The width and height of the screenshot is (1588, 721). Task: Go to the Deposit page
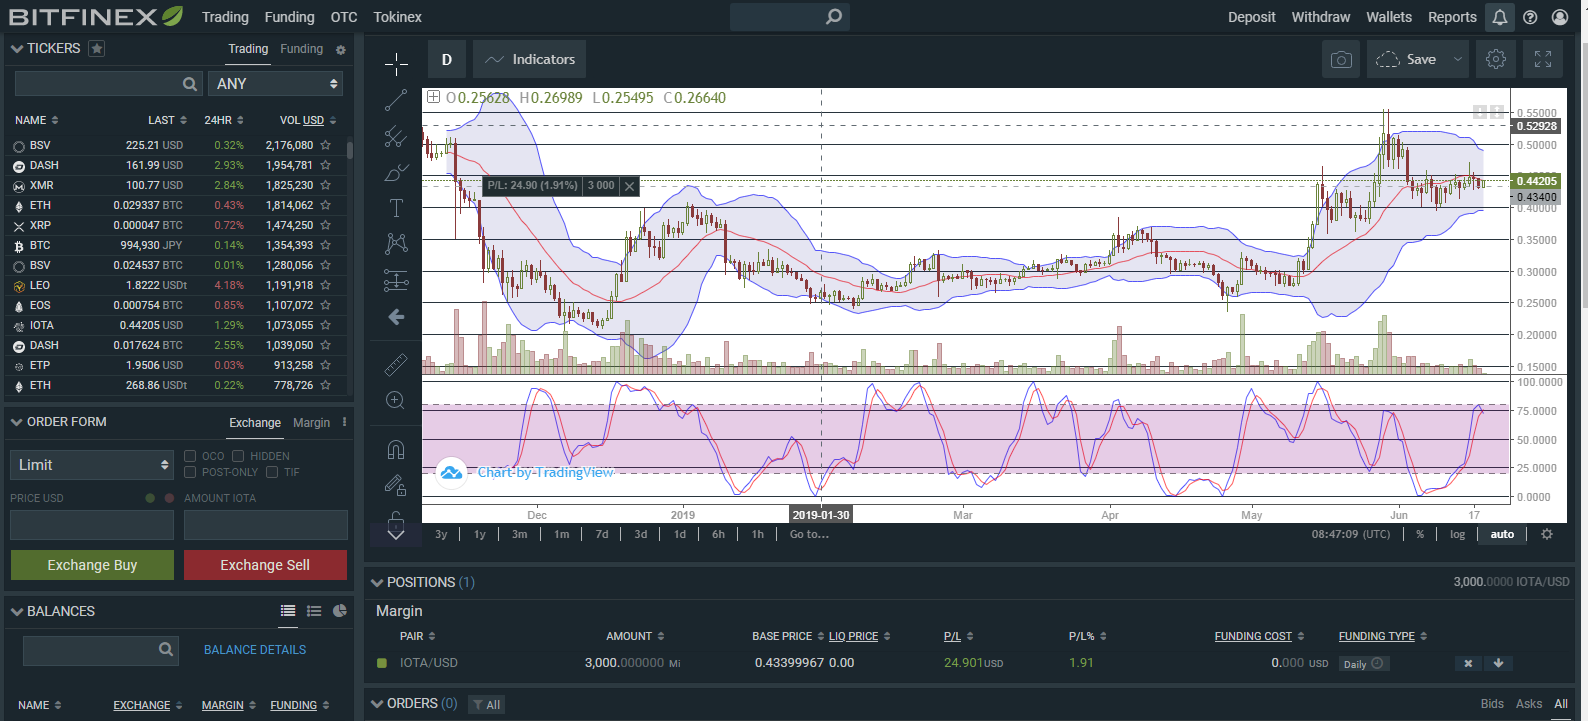coord(1251,17)
